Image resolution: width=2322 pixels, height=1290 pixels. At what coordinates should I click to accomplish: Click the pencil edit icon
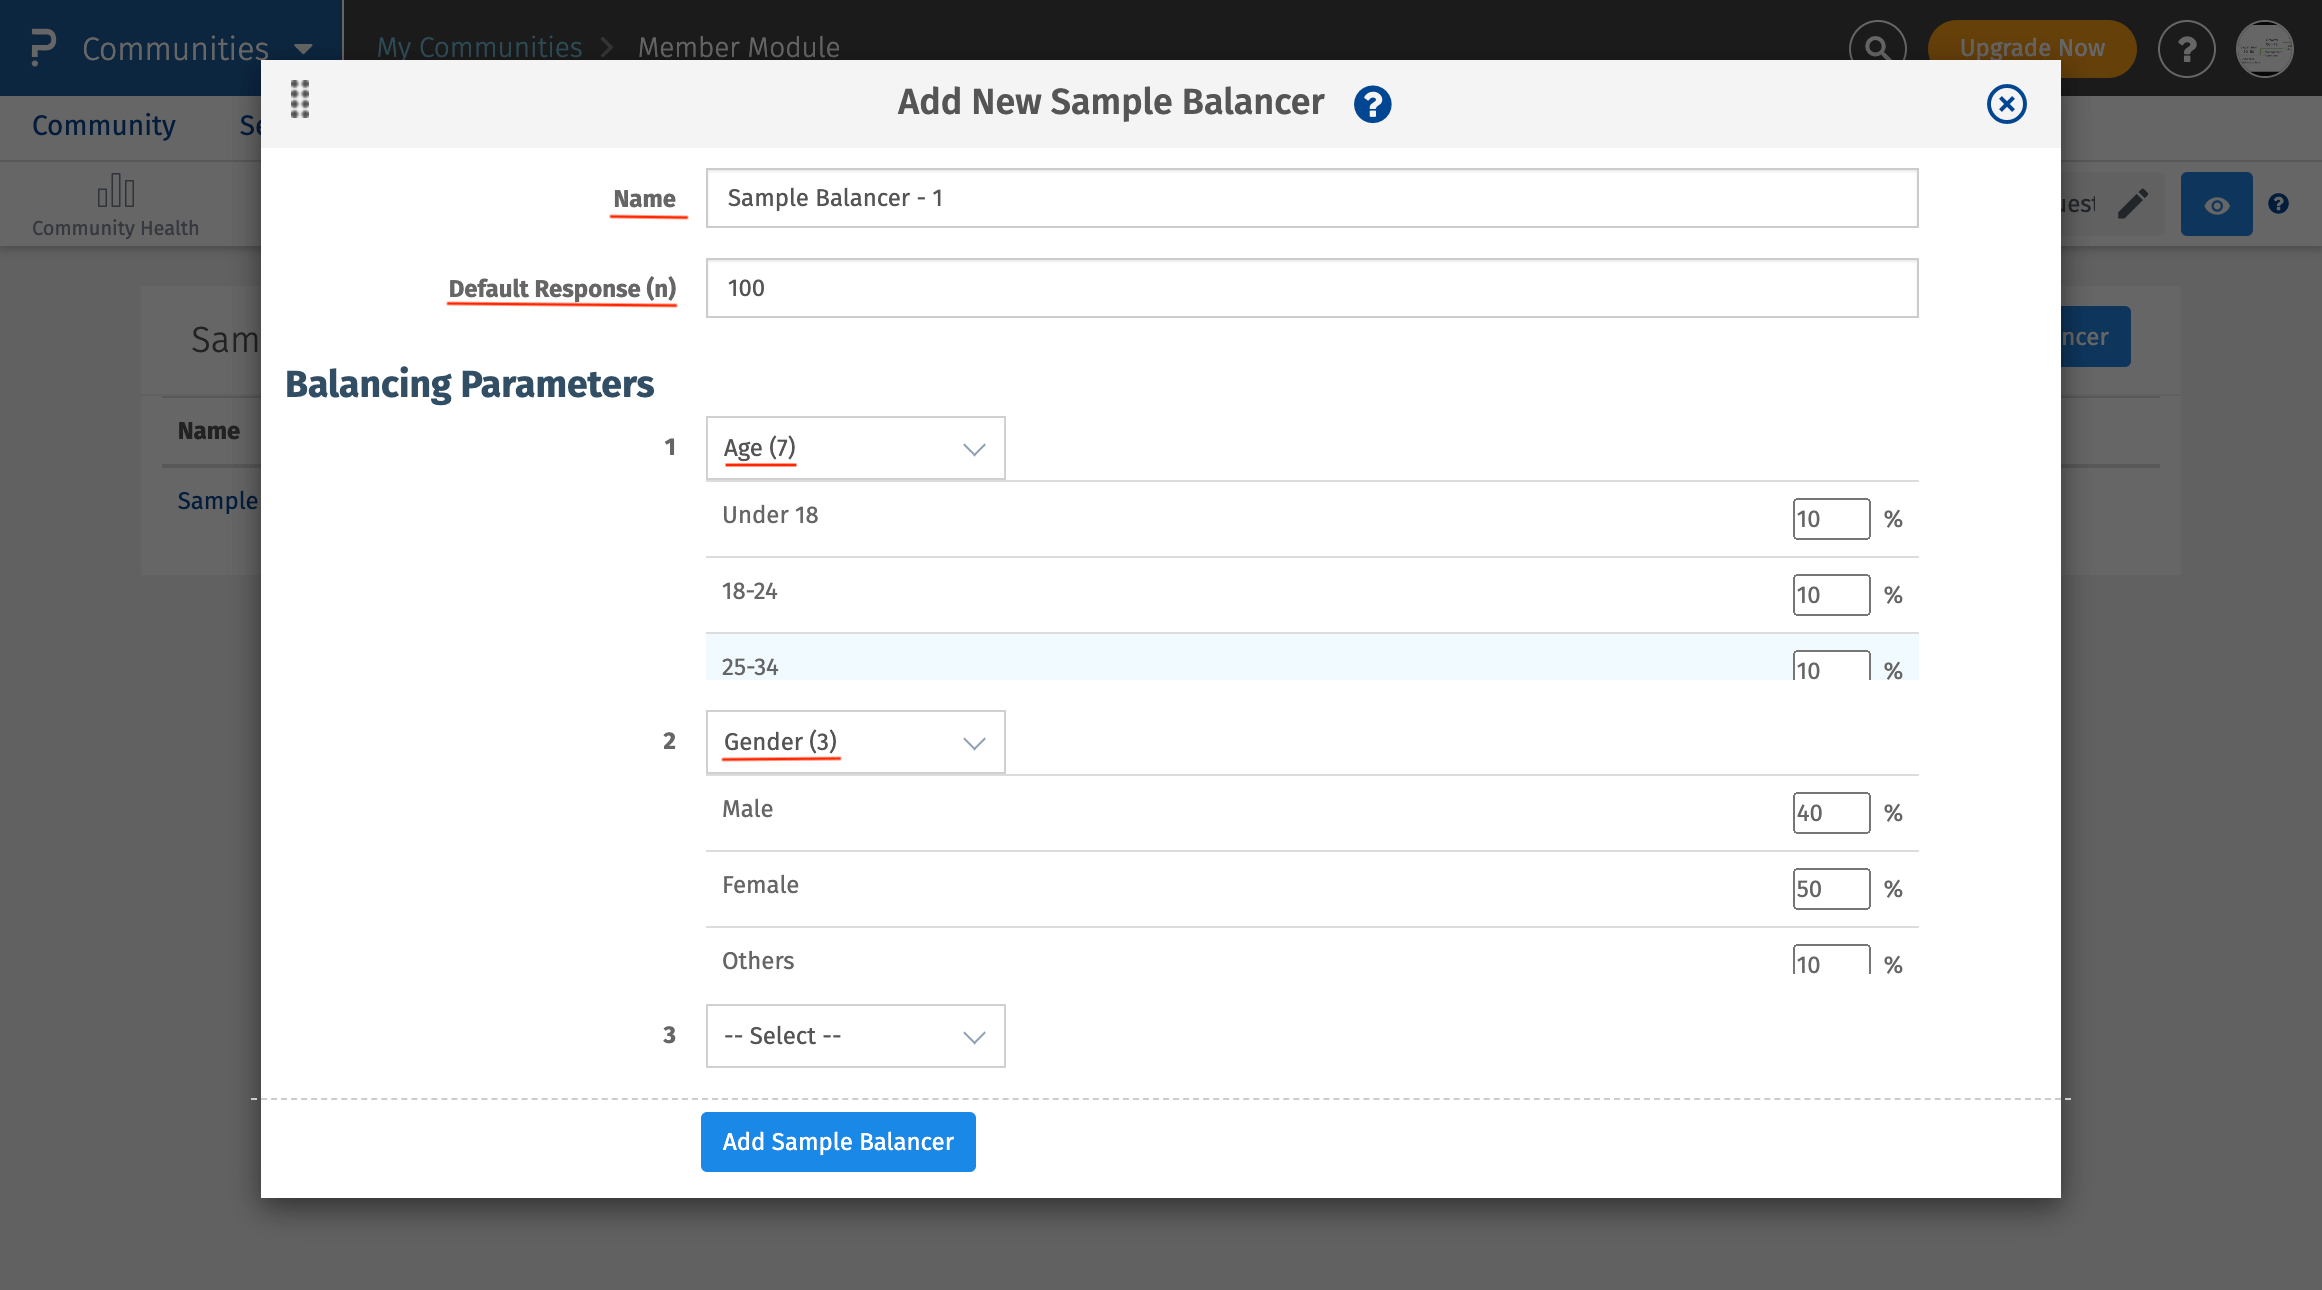point(2133,204)
